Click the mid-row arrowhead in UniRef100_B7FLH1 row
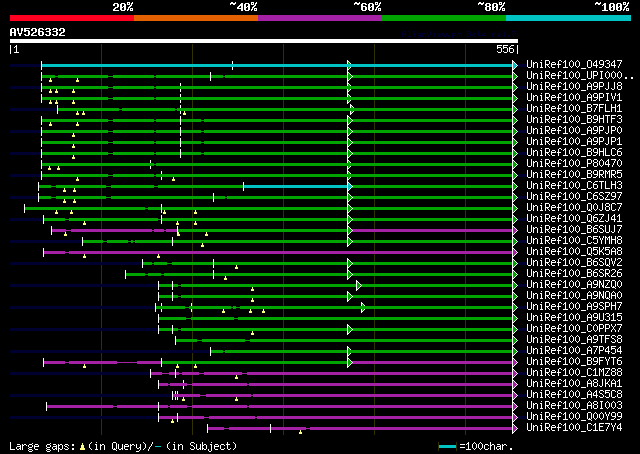640x454 pixels. [352, 109]
